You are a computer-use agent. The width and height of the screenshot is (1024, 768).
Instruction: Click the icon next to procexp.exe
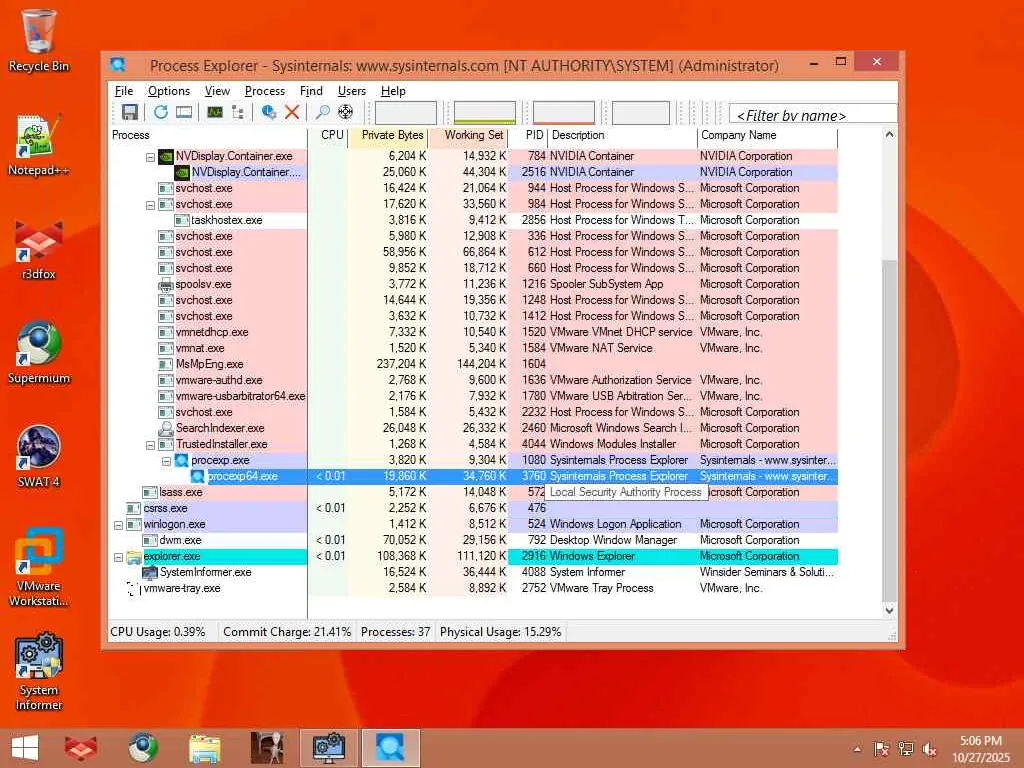tap(182, 460)
